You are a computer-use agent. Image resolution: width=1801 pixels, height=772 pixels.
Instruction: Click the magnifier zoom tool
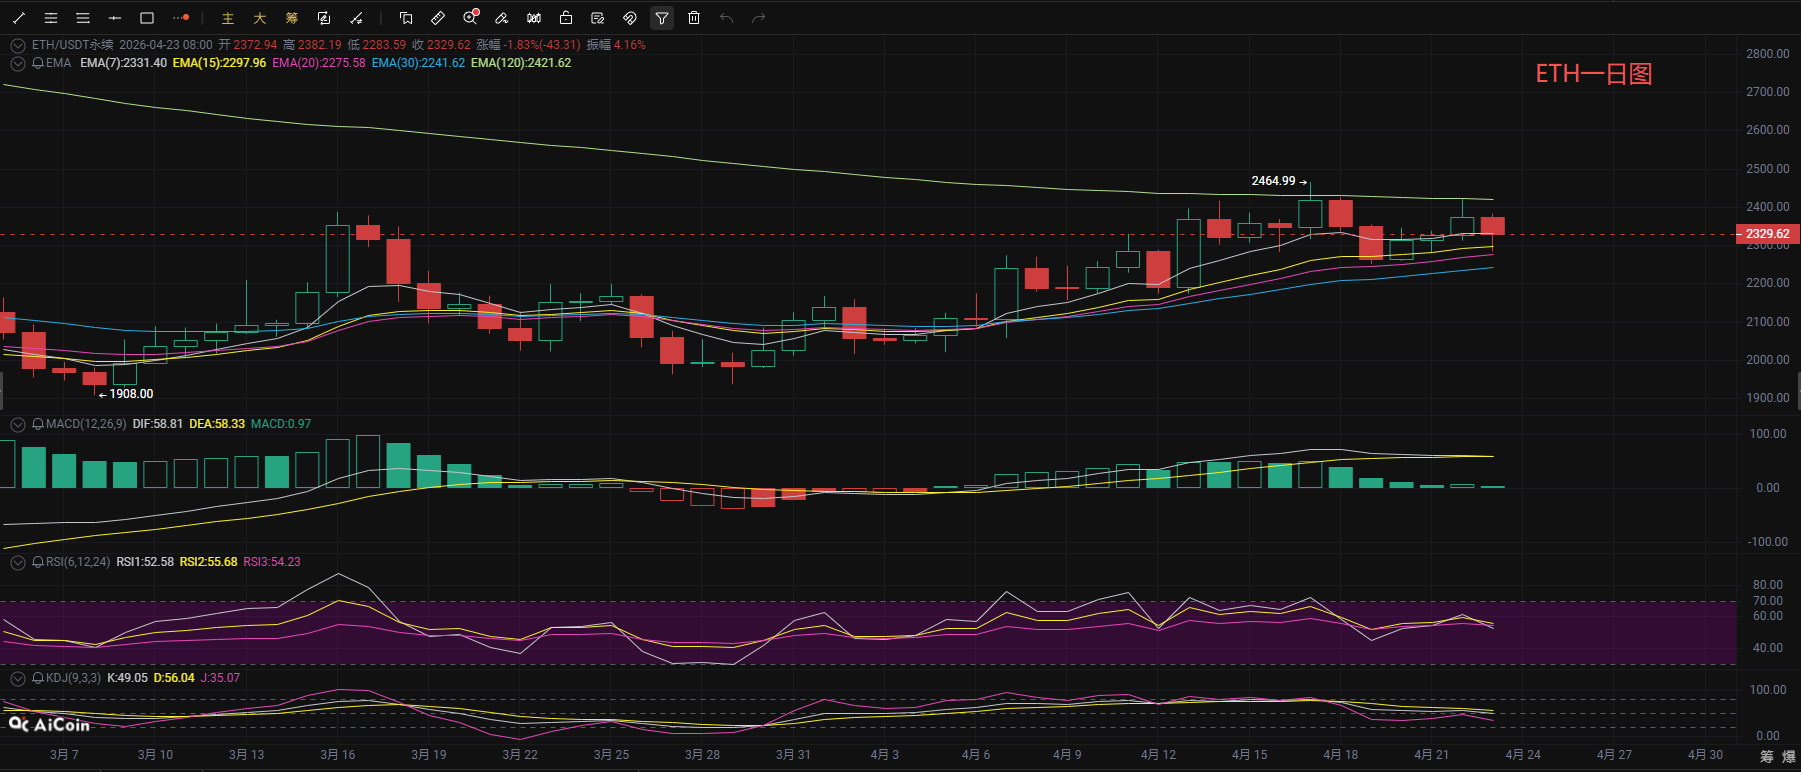[470, 18]
